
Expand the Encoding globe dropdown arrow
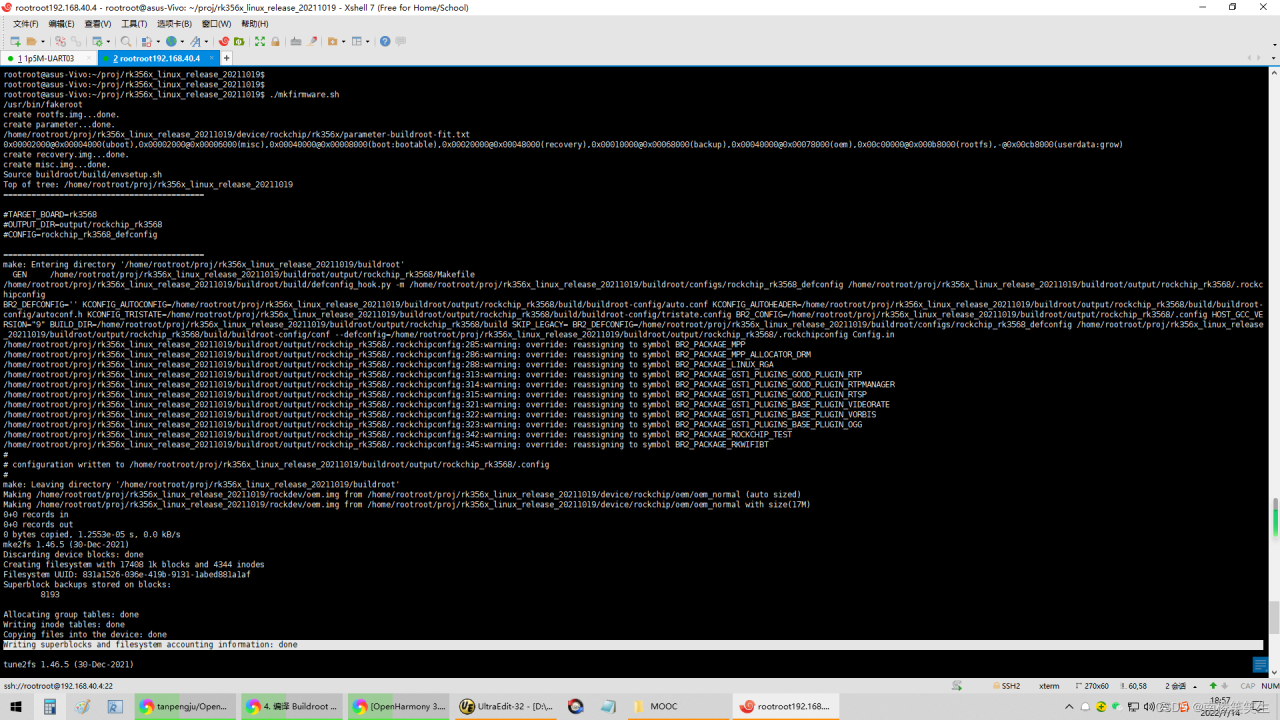click(x=182, y=42)
